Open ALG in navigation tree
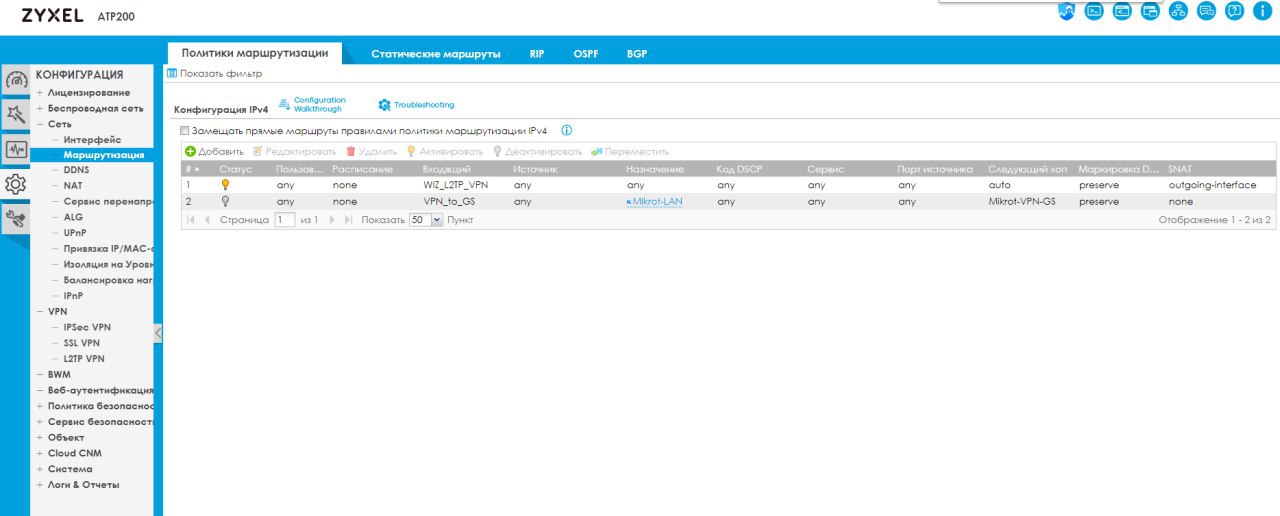The image size is (1280, 516). (73, 217)
